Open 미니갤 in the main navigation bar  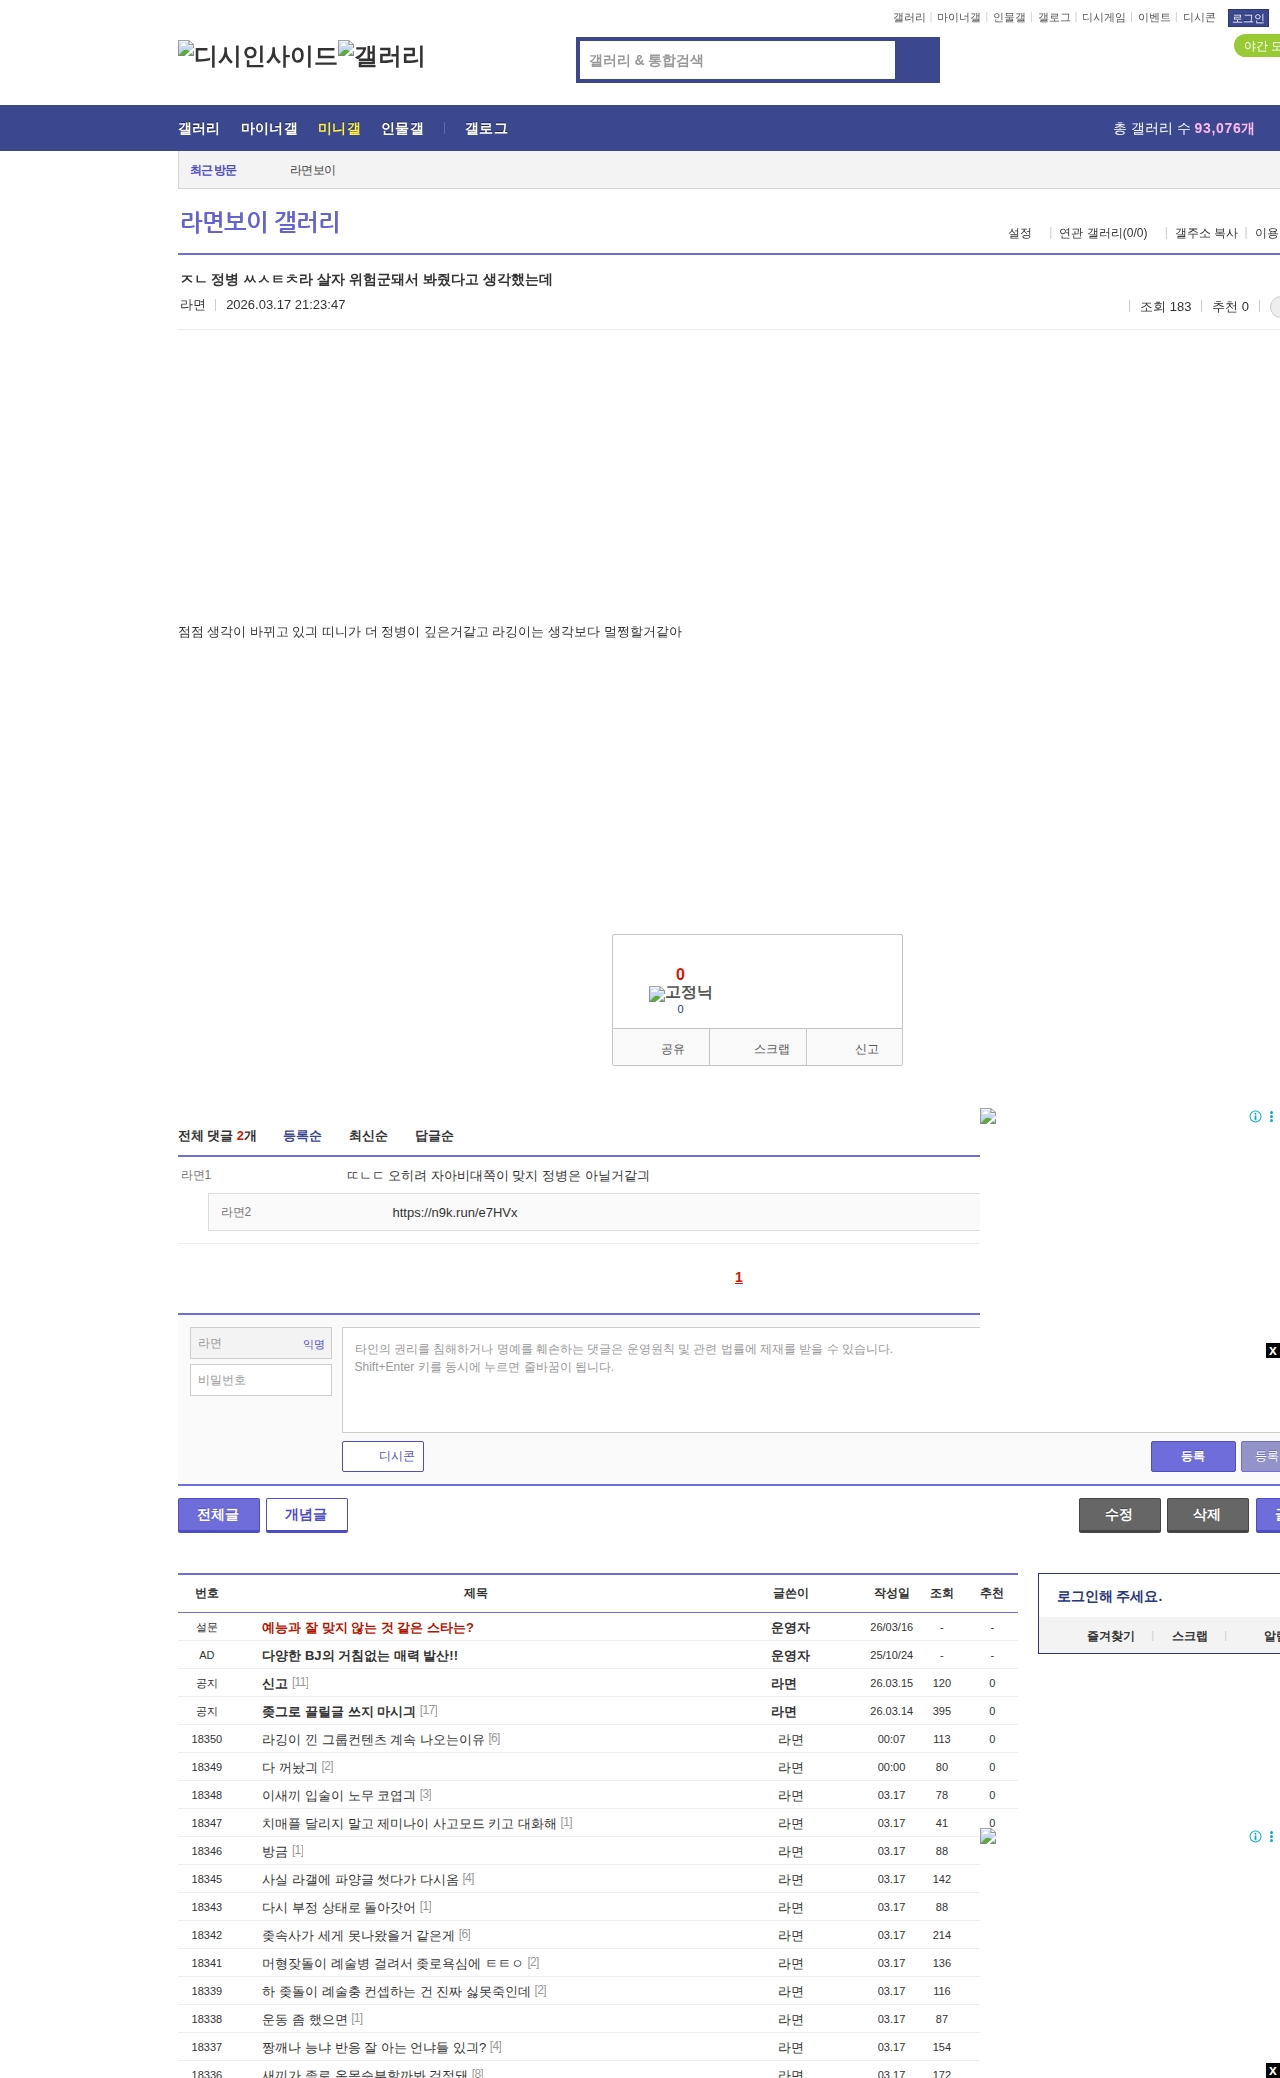click(x=339, y=128)
